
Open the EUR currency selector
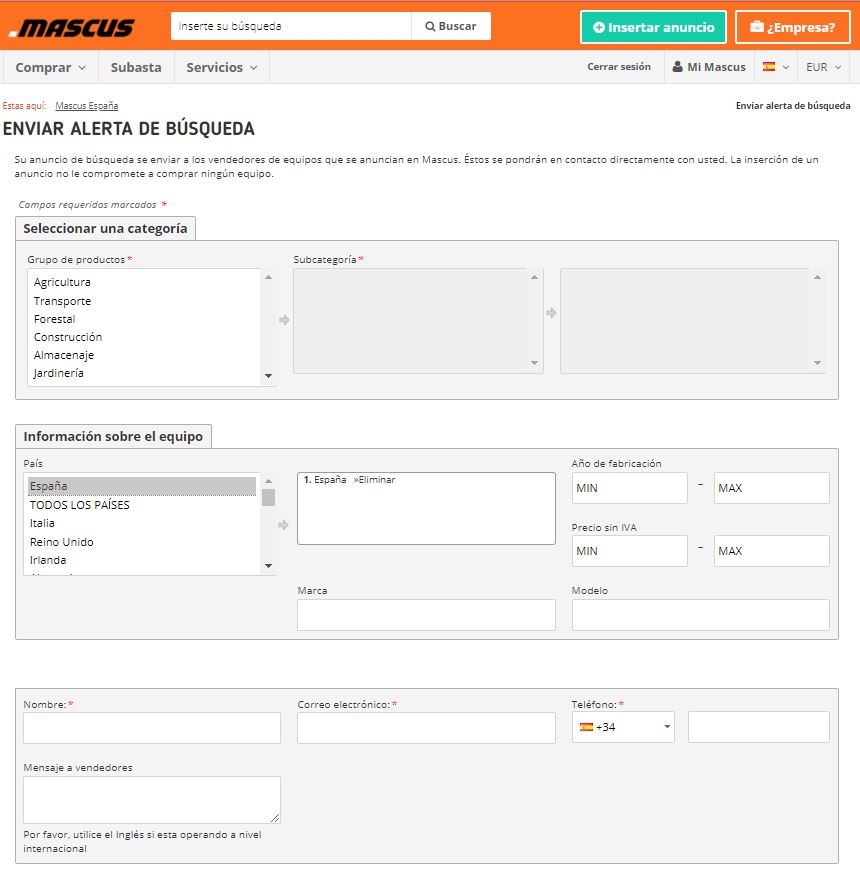823,67
